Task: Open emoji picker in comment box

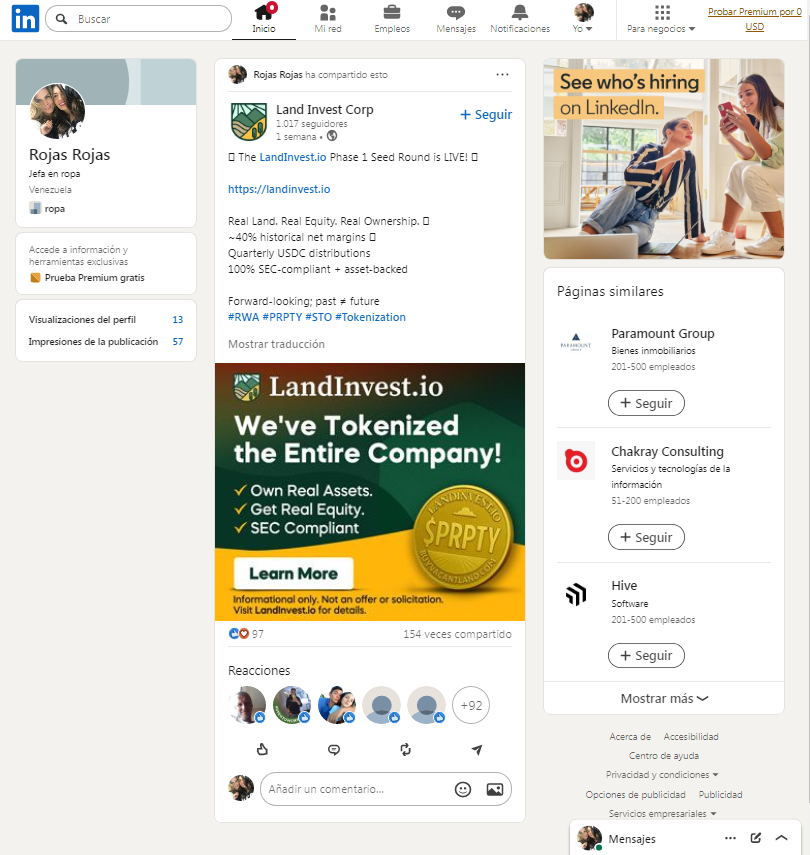Action: point(463,789)
